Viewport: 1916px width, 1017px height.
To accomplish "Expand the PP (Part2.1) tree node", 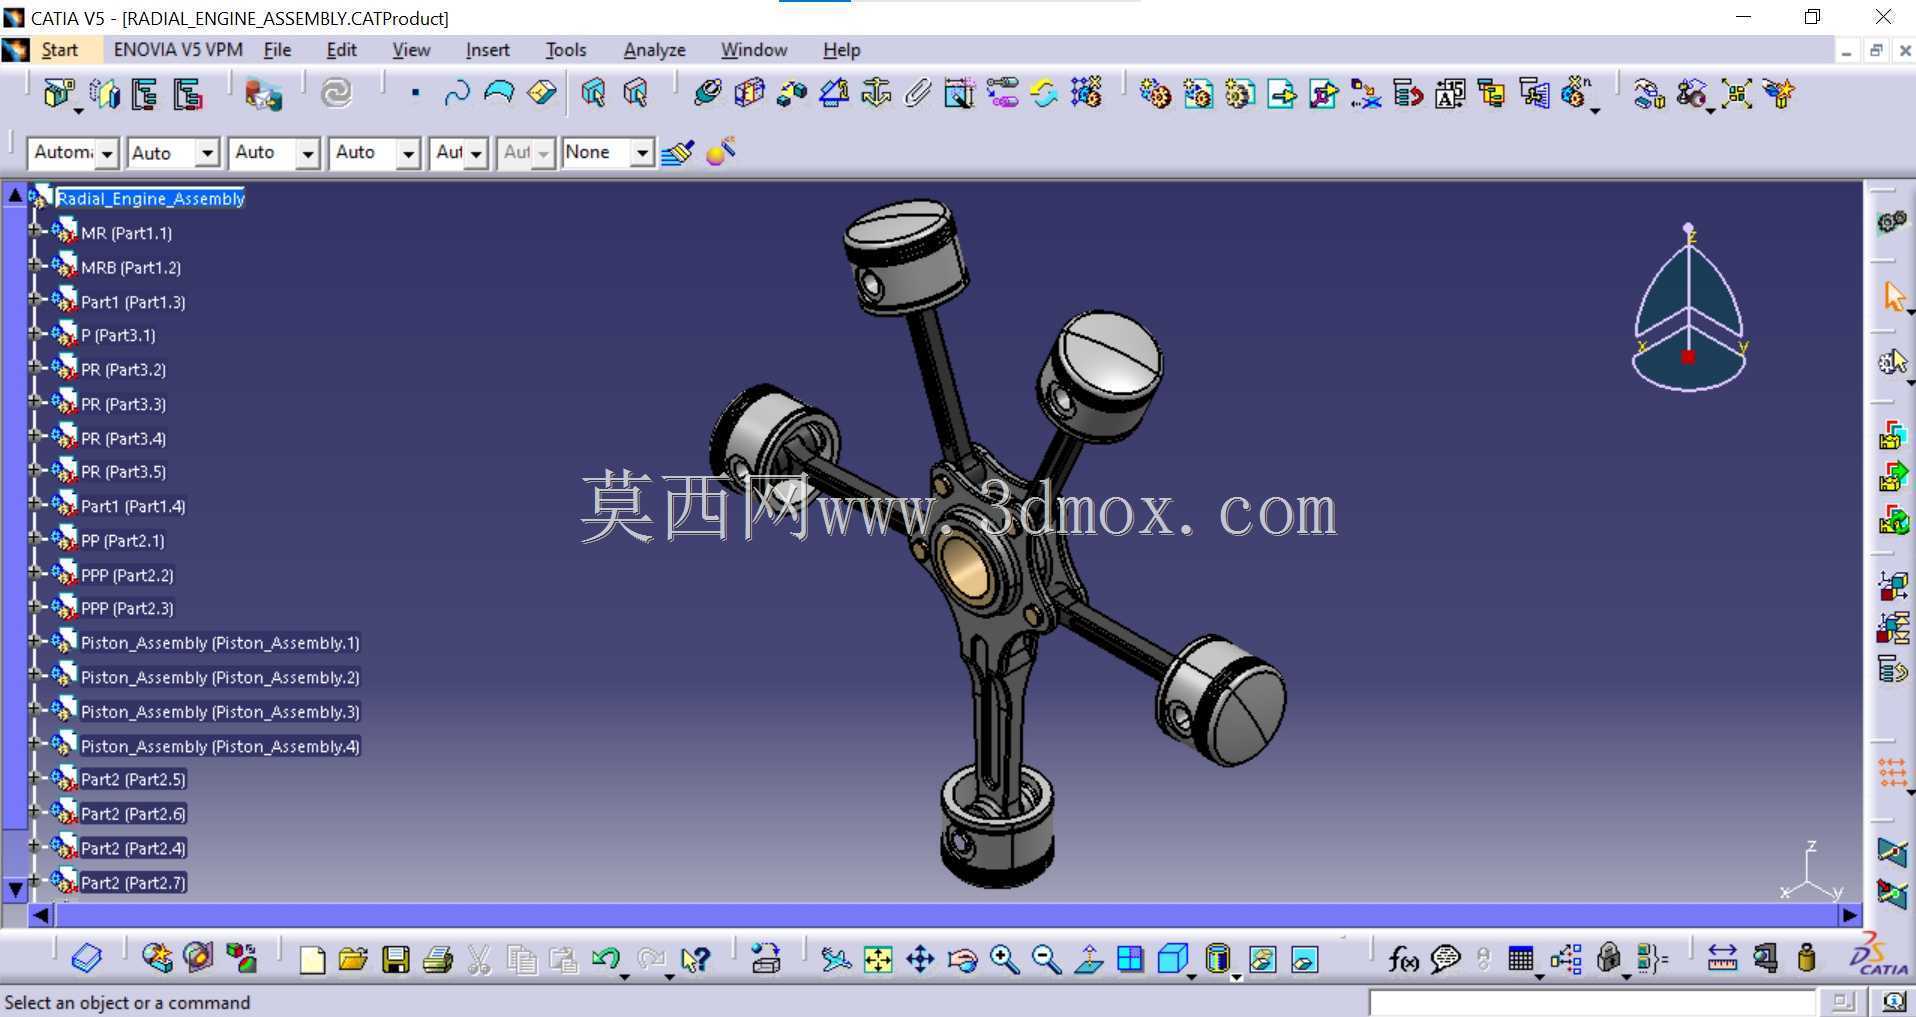I will click(x=34, y=539).
